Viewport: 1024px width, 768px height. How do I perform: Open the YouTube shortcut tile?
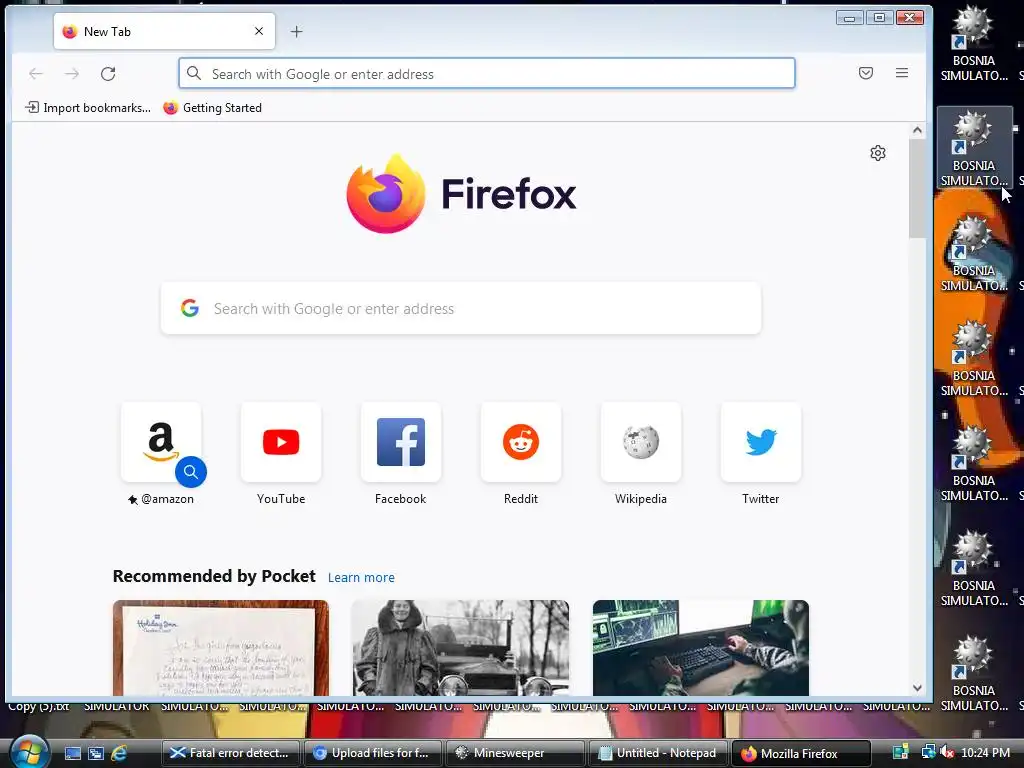[x=281, y=442]
